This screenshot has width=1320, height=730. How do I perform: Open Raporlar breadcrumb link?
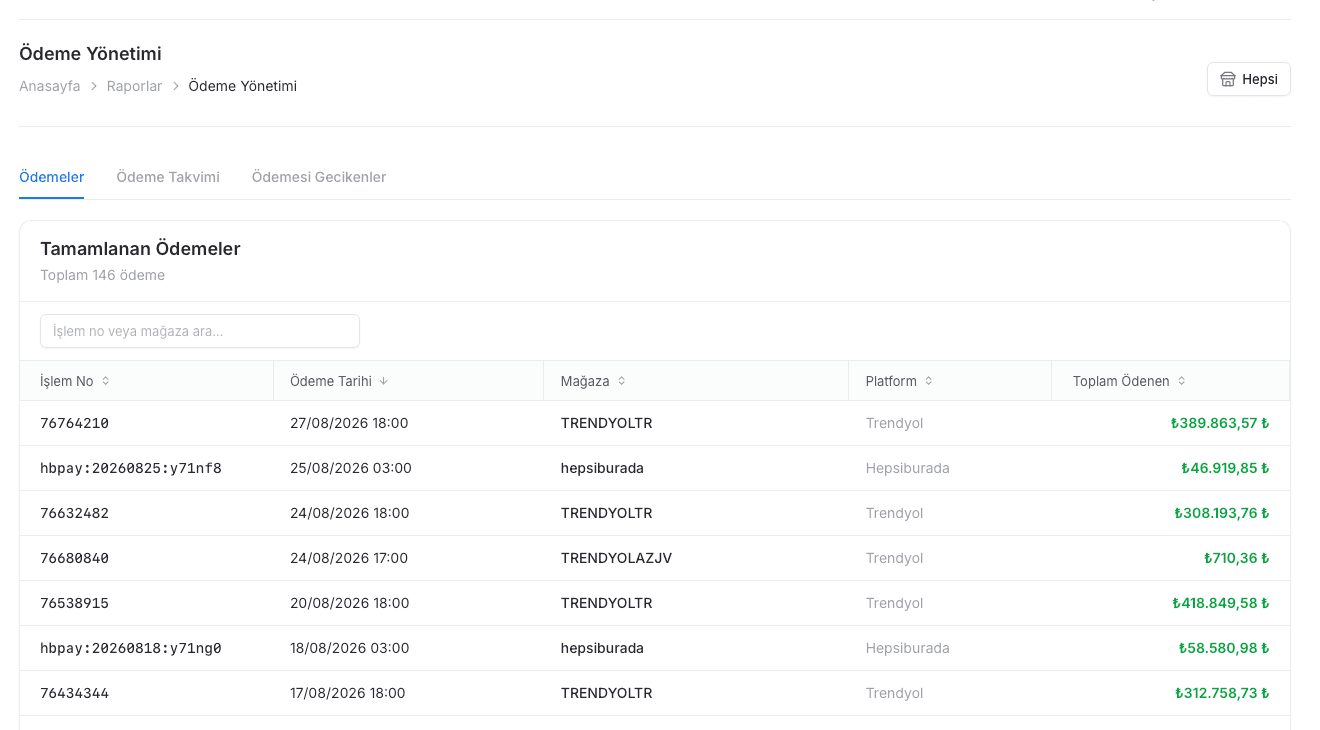click(134, 86)
